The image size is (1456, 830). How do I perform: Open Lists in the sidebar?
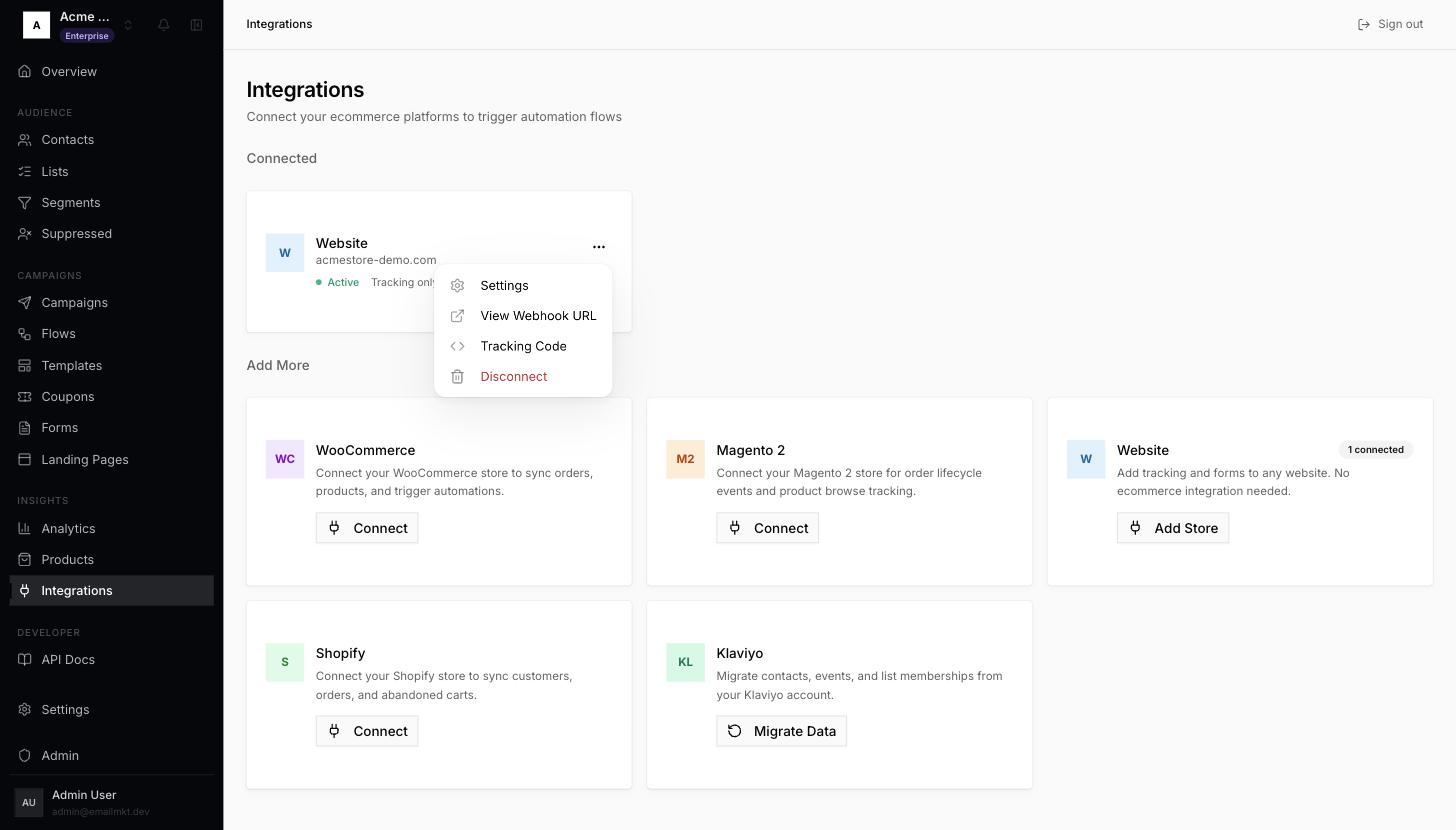click(111, 172)
